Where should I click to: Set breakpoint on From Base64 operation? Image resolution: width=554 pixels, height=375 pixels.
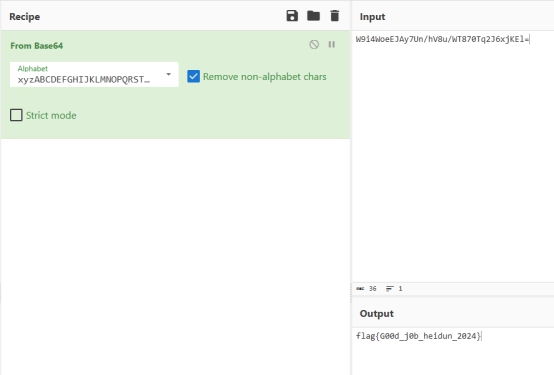(x=331, y=45)
